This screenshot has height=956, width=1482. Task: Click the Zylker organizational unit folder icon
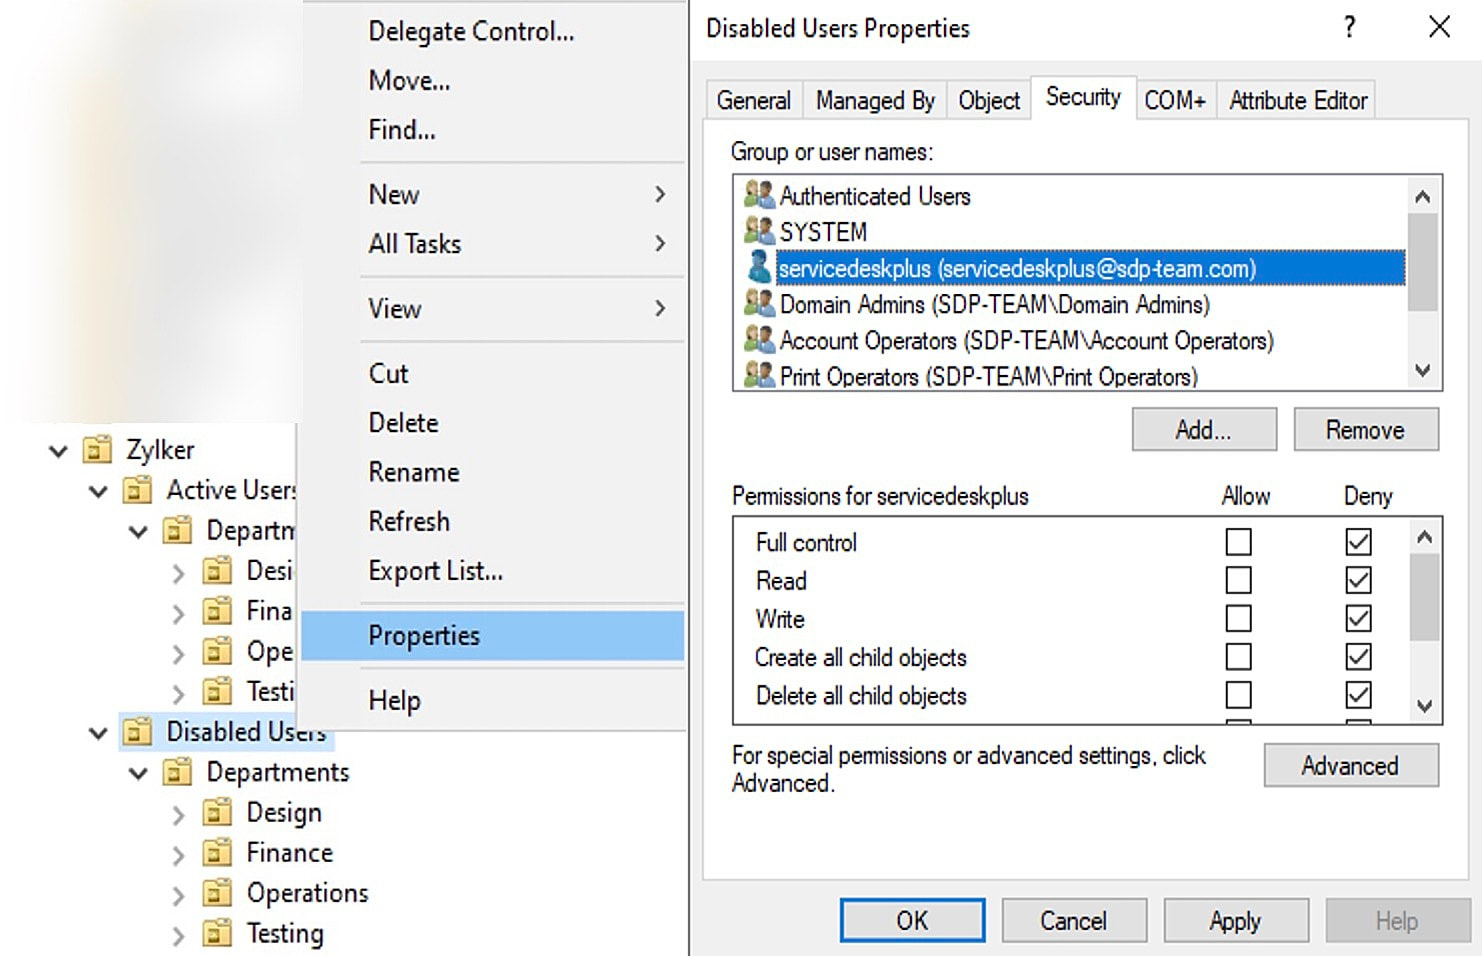coord(97,450)
